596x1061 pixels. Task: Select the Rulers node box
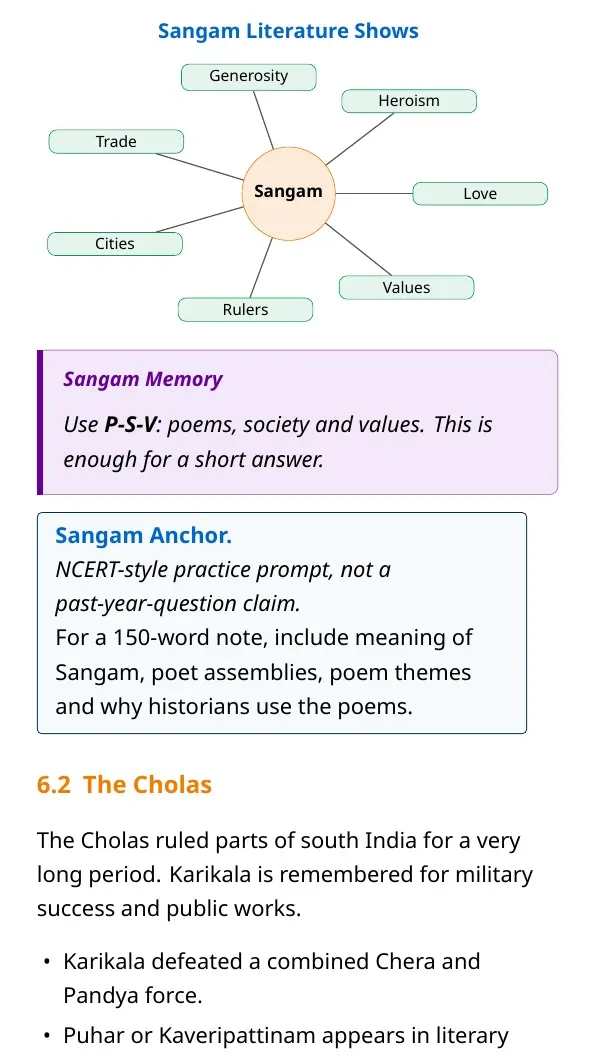(245, 310)
